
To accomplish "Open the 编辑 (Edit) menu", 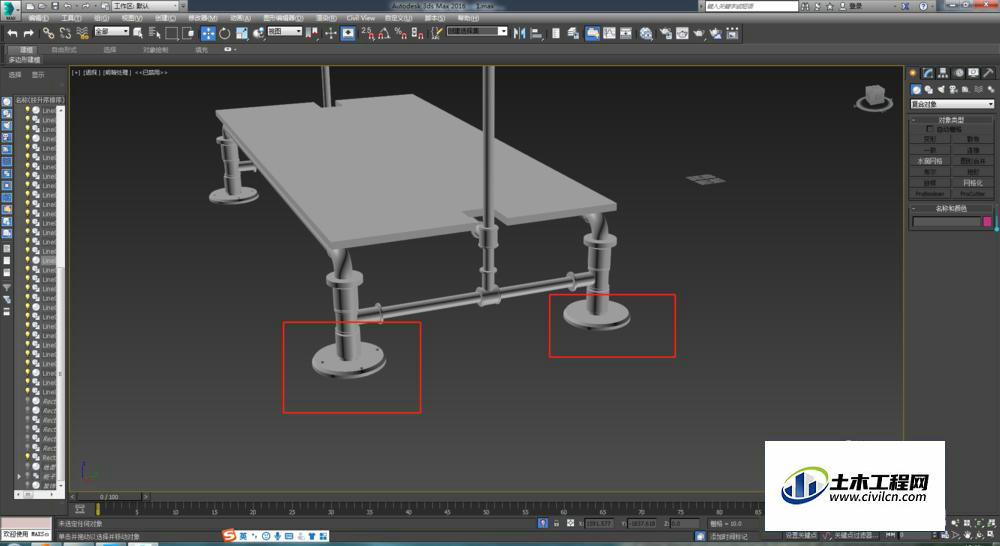I will pyautogui.click(x=39, y=18).
